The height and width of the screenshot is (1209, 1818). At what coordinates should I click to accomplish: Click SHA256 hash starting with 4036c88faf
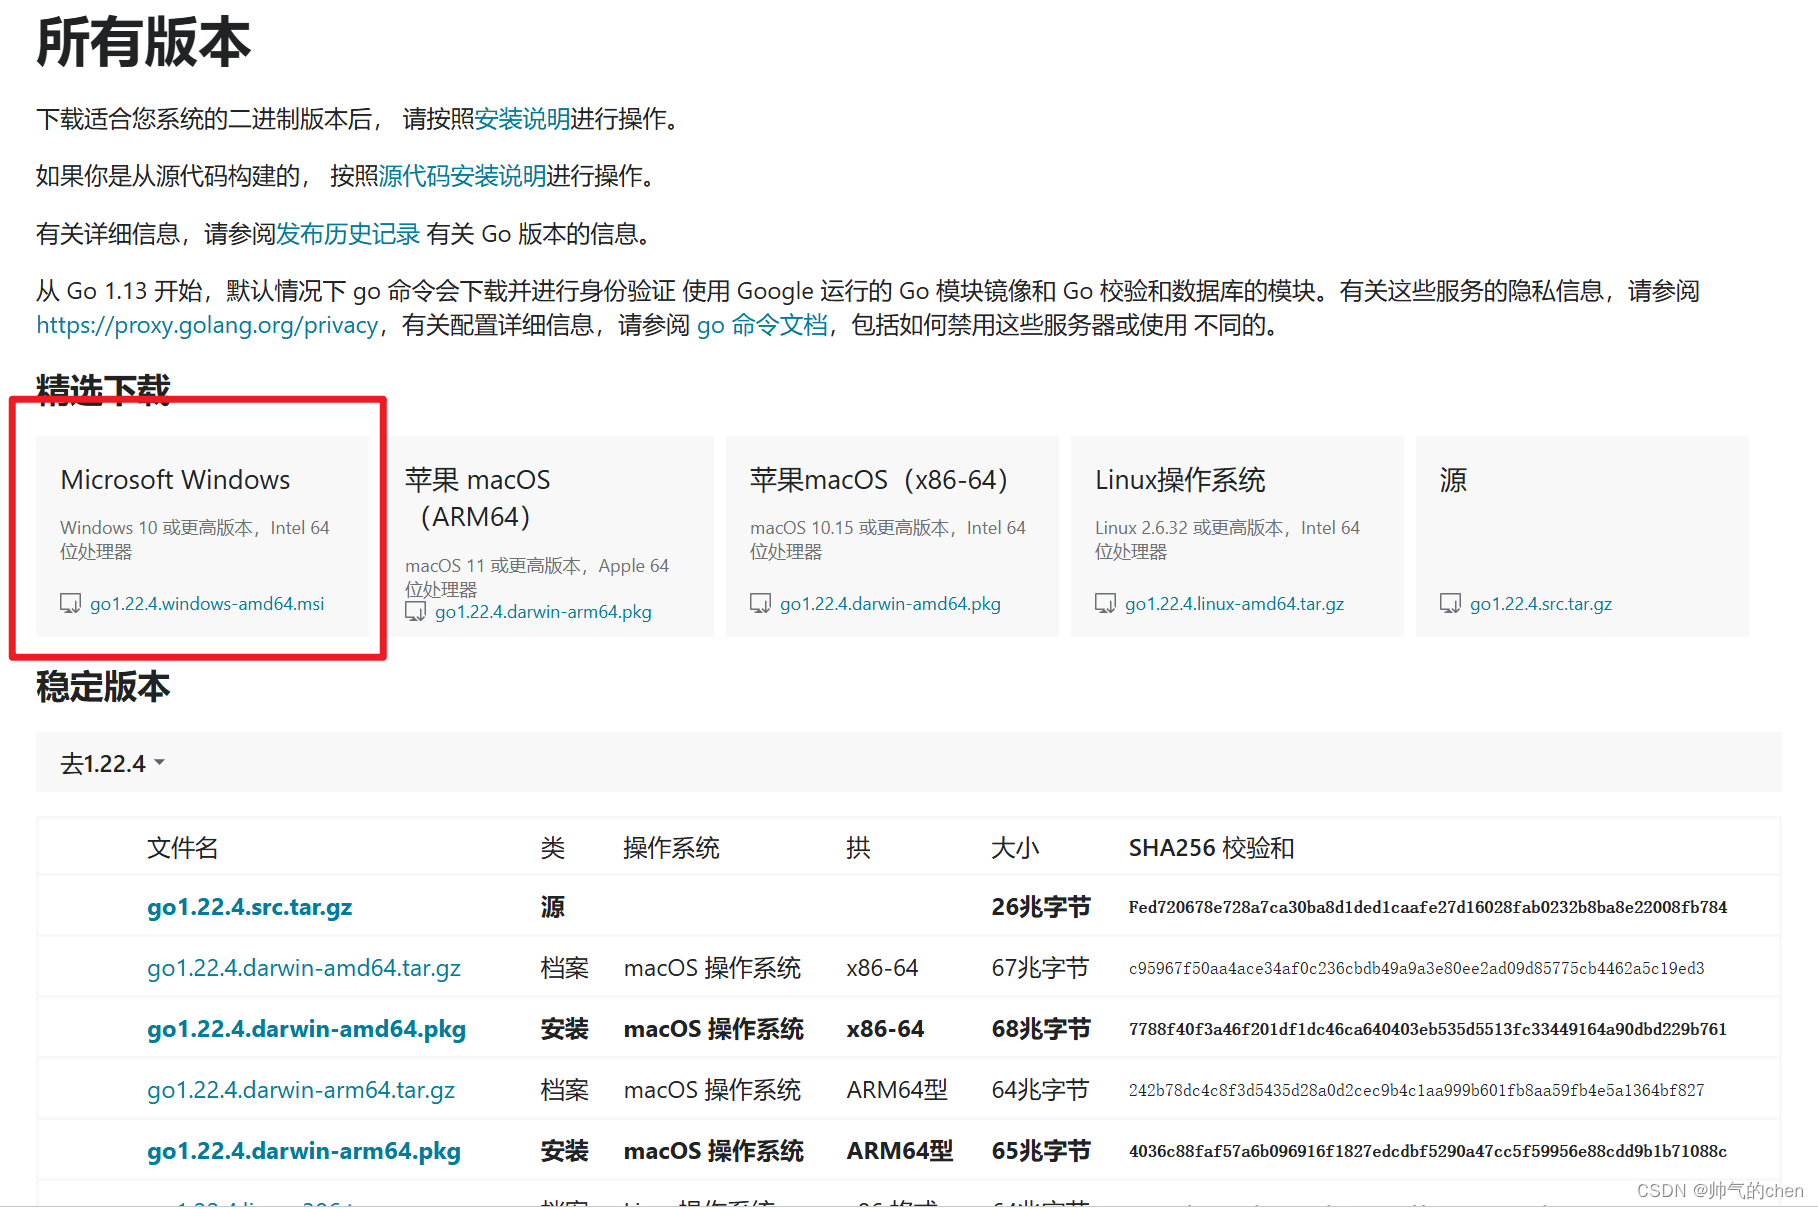(1428, 1151)
